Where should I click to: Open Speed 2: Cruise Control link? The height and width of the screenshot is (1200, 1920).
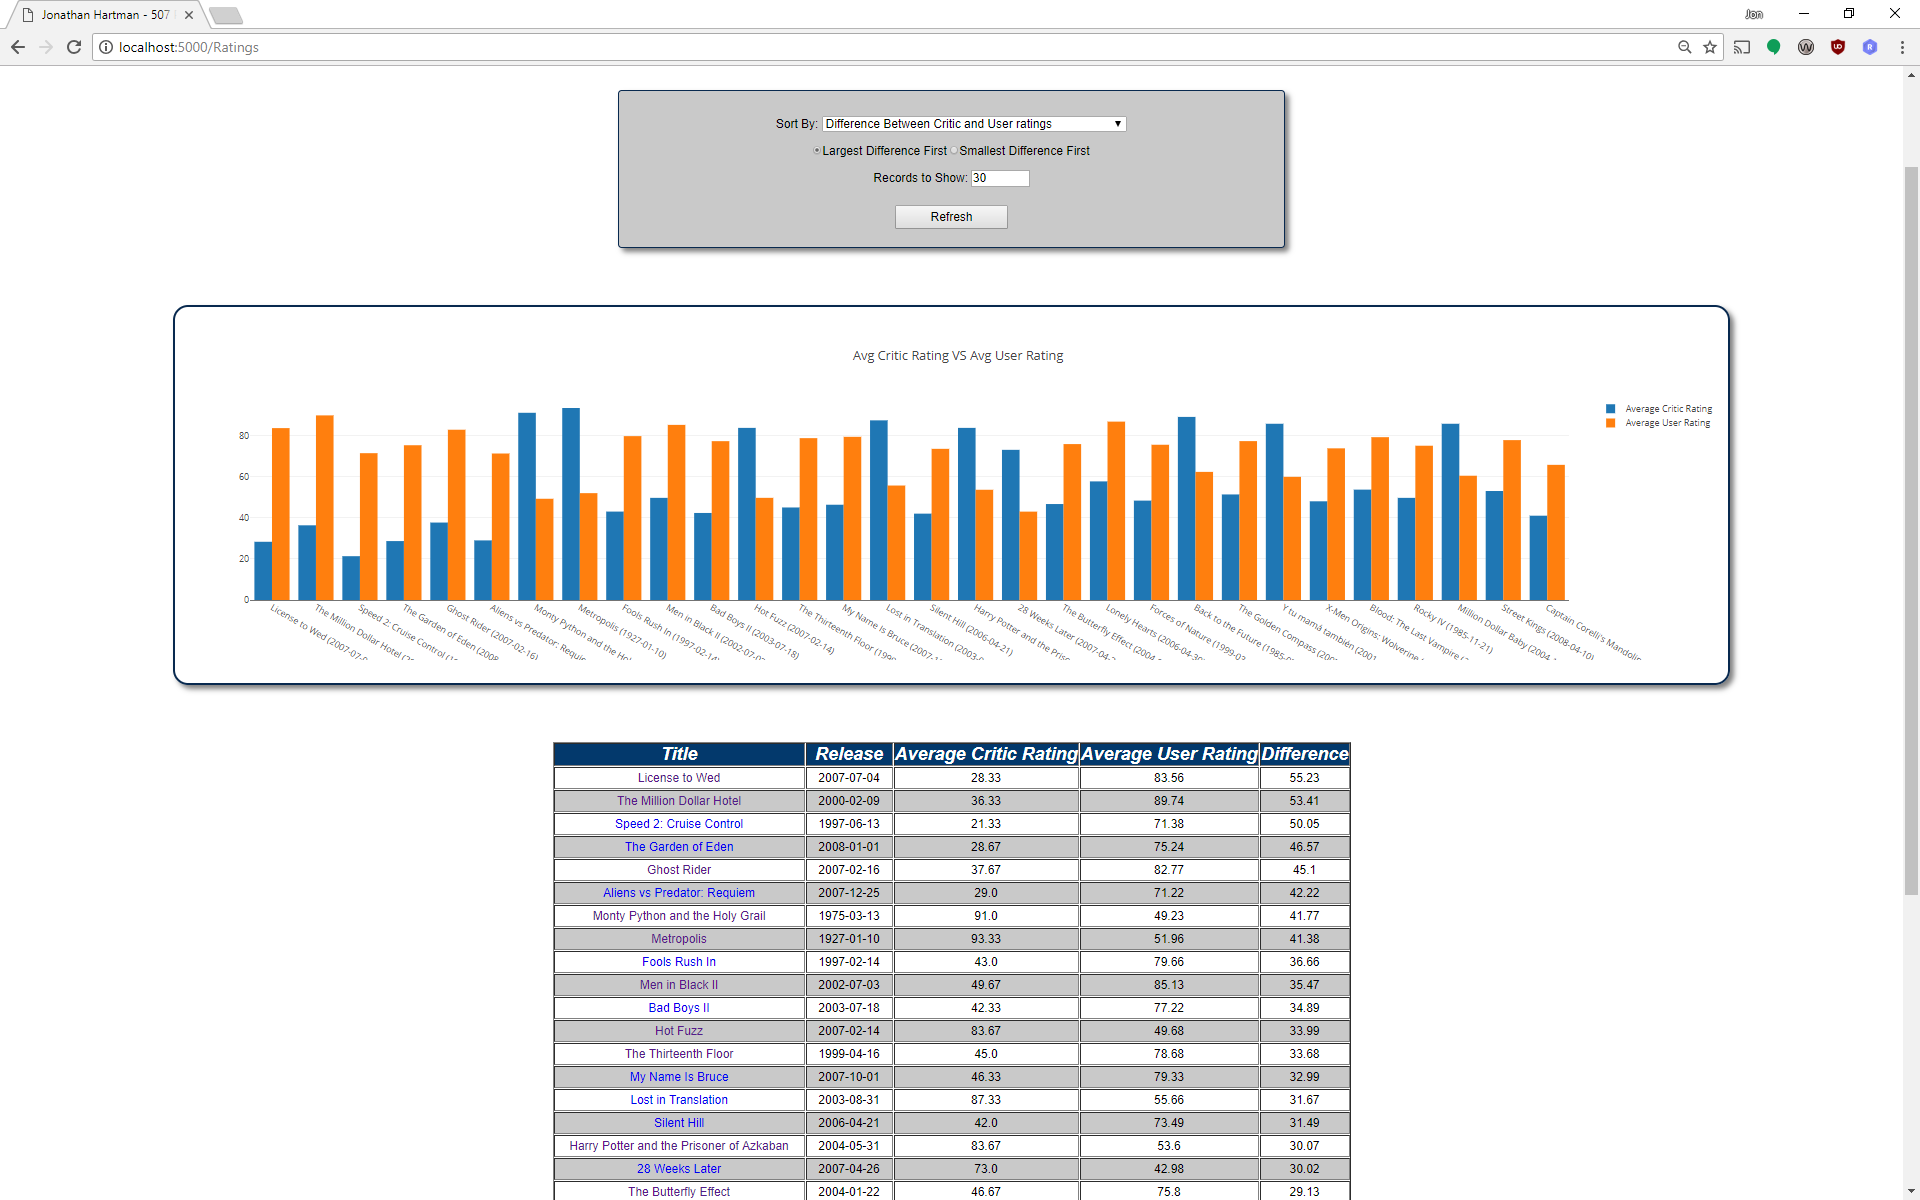679,824
